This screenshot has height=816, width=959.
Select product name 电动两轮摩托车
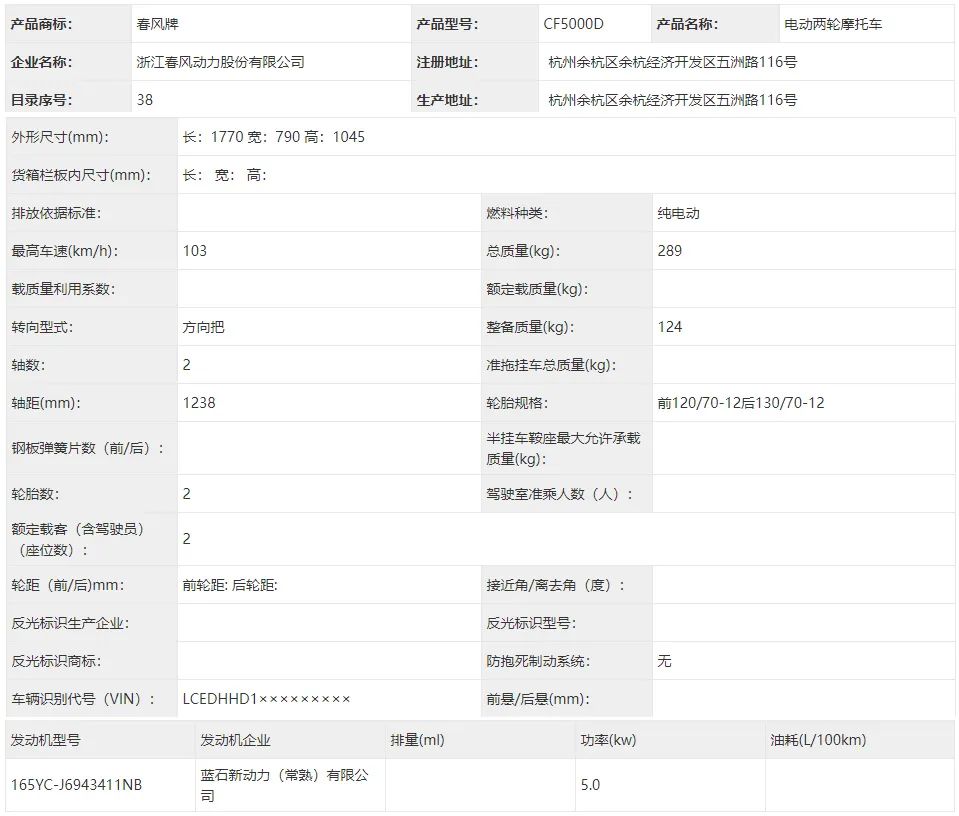coord(833,24)
